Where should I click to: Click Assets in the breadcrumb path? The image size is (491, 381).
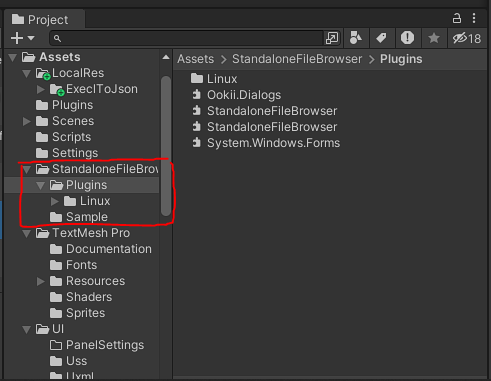click(x=196, y=59)
